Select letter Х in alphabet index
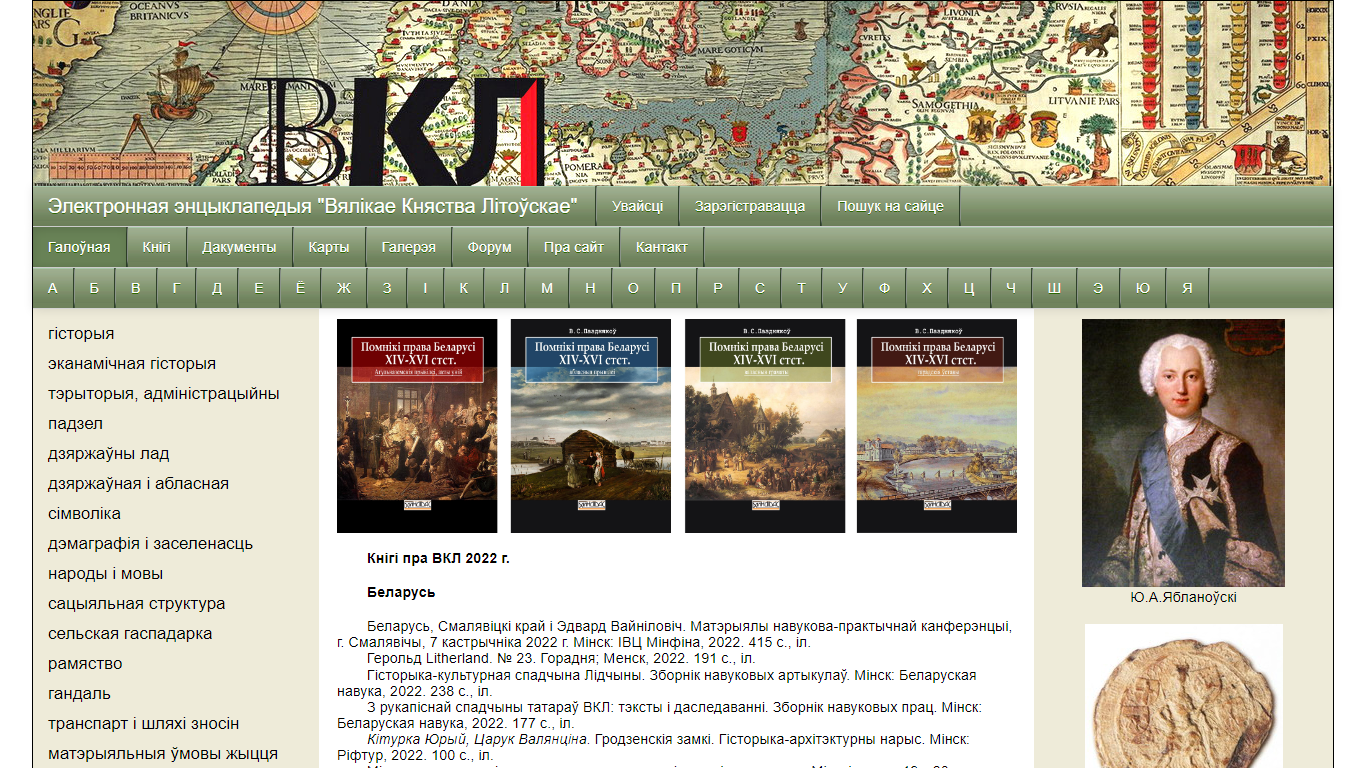Viewport: 1366px width, 768px height. 927,288
